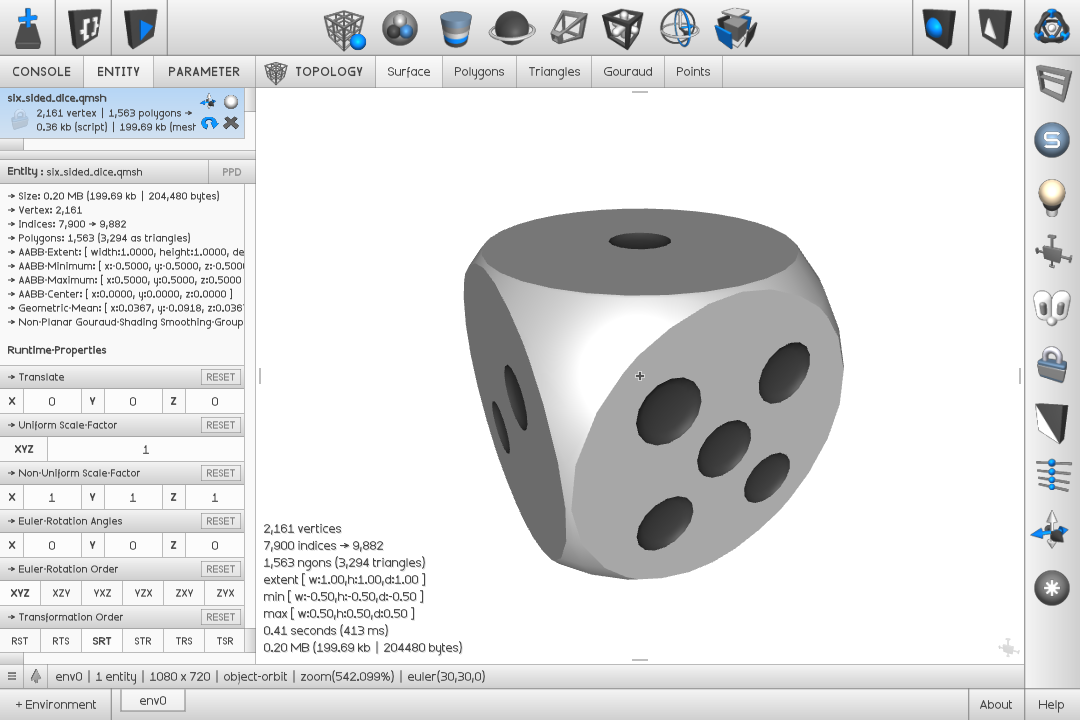This screenshot has width=1080, height=720.
Task: Click the padlock icon in right sidebar
Action: click(1051, 363)
